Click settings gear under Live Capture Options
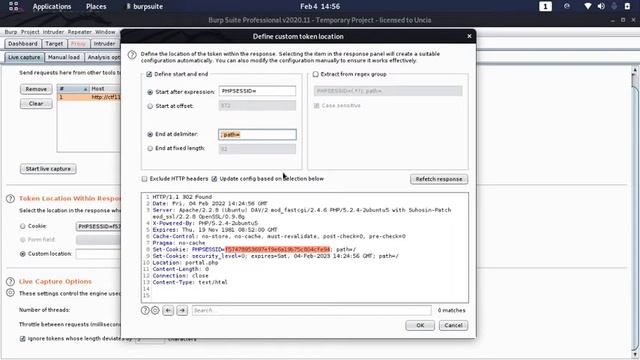This screenshot has height=360, width=640. pyautogui.click(x=10, y=293)
